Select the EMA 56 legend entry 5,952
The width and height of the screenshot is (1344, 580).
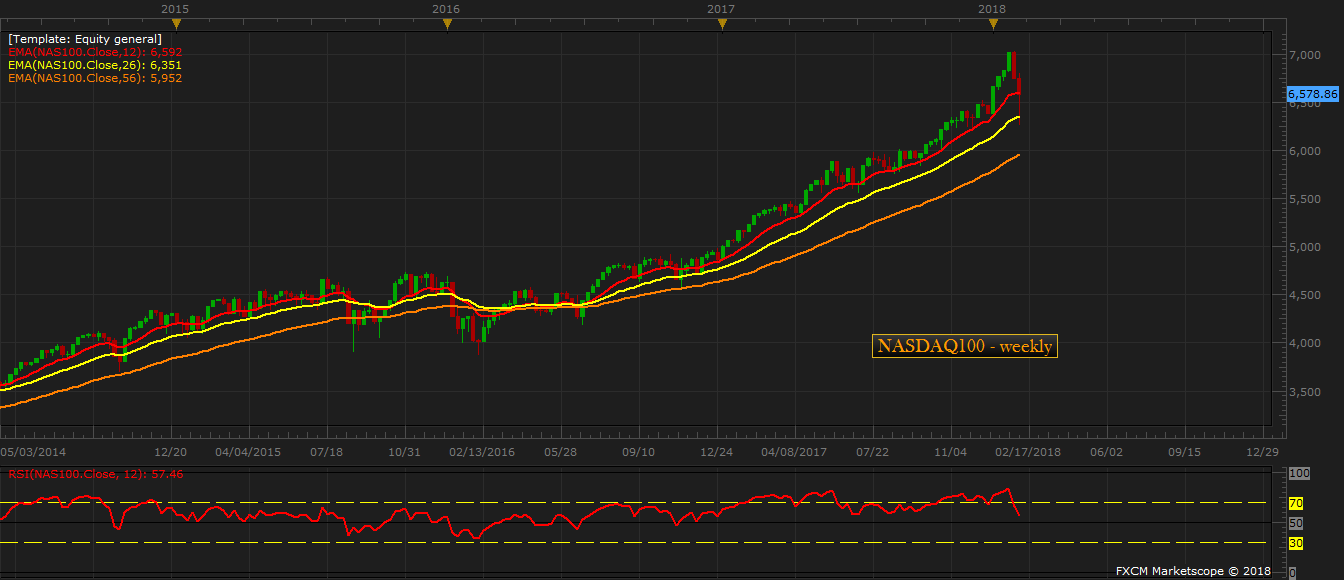pos(95,78)
